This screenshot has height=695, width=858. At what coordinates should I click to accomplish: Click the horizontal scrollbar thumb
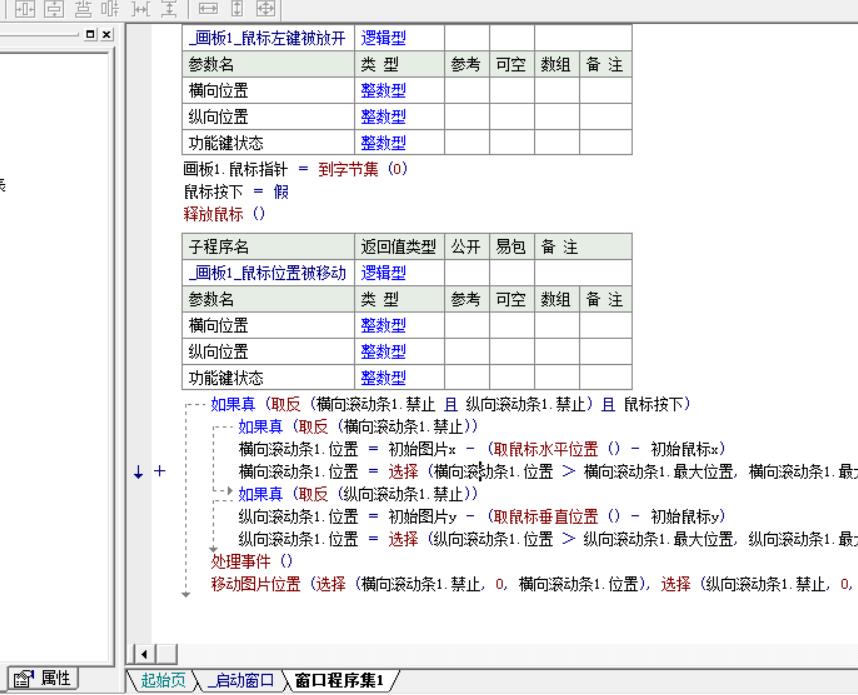pyautogui.click(x=166, y=654)
